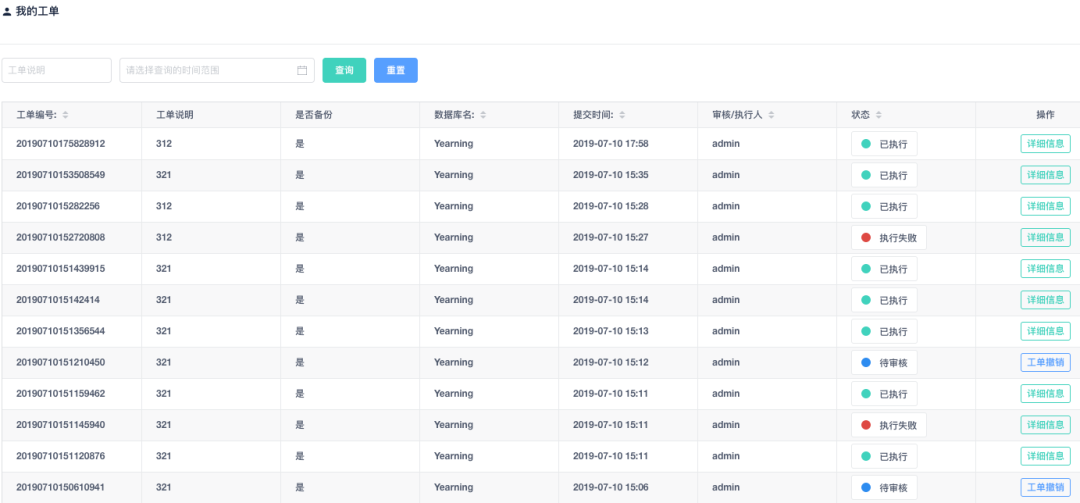Open 详细信息 for order 20190710151439915

click(x=1046, y=269)
